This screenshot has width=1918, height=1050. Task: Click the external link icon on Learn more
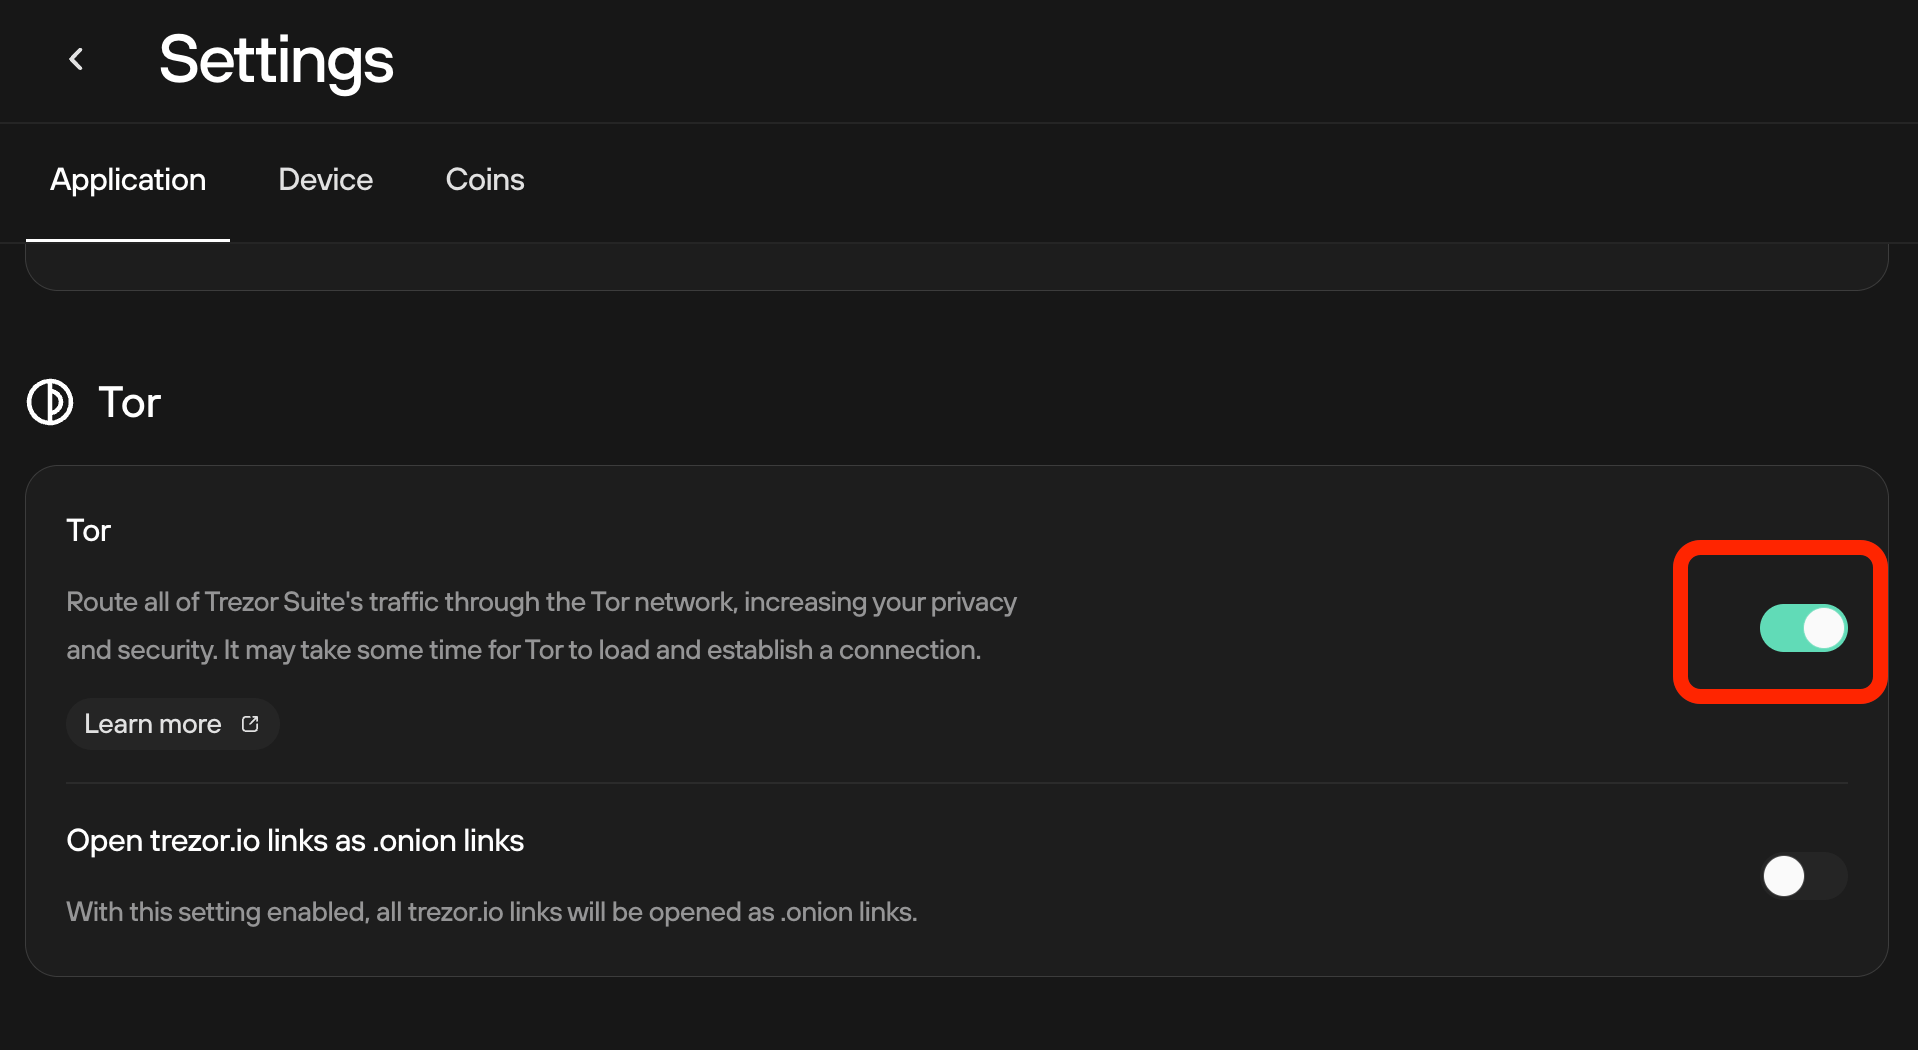pyautogui.click(x=249, y=723)
